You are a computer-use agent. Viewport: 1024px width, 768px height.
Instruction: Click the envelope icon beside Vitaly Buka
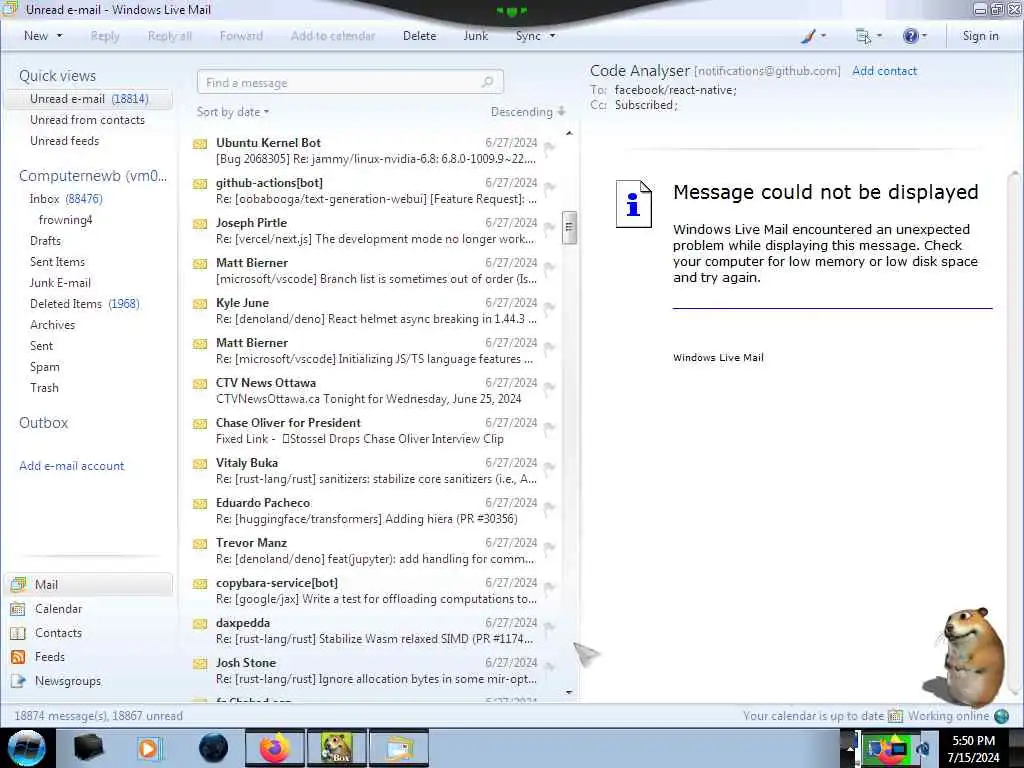tap(200, 464)
